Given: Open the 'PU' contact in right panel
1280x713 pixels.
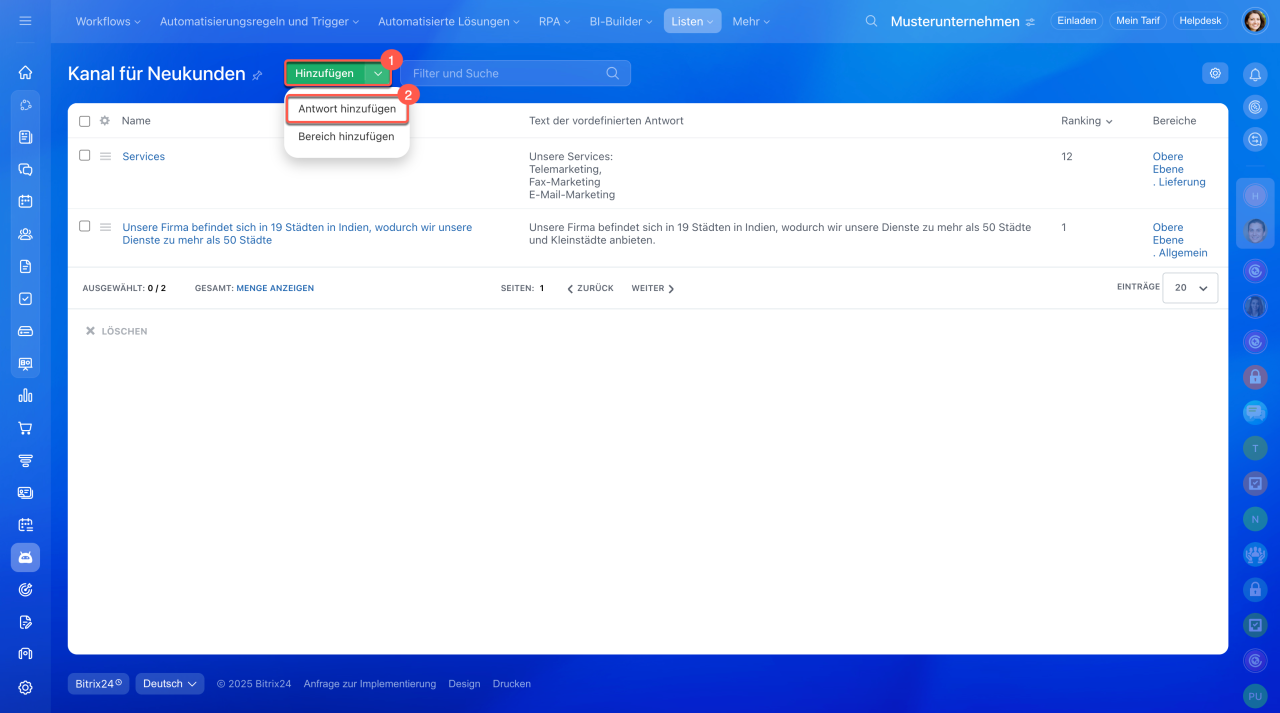Looking at the screenshot, I should pyautogui.click(x=1255, y=696).
